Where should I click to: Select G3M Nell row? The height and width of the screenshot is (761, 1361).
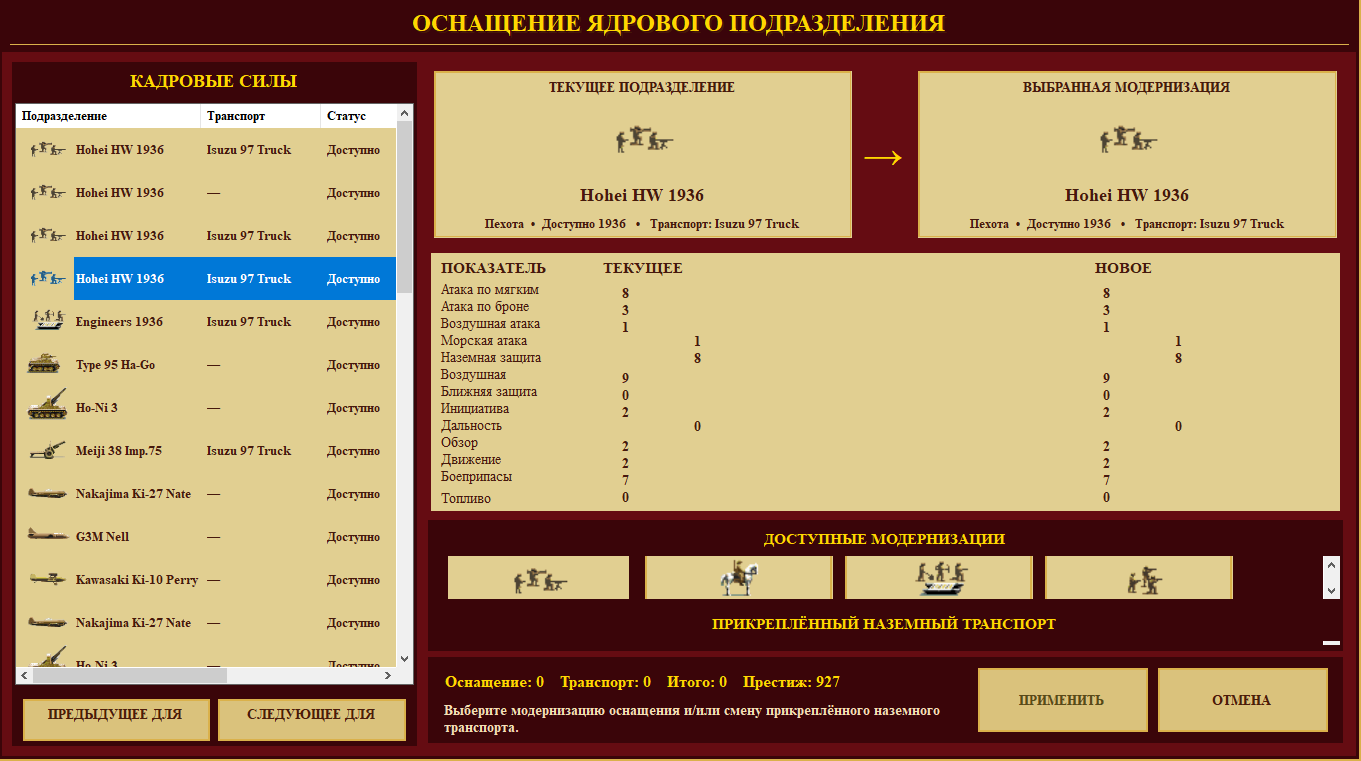pyautogui.click(x=207, y=536)
